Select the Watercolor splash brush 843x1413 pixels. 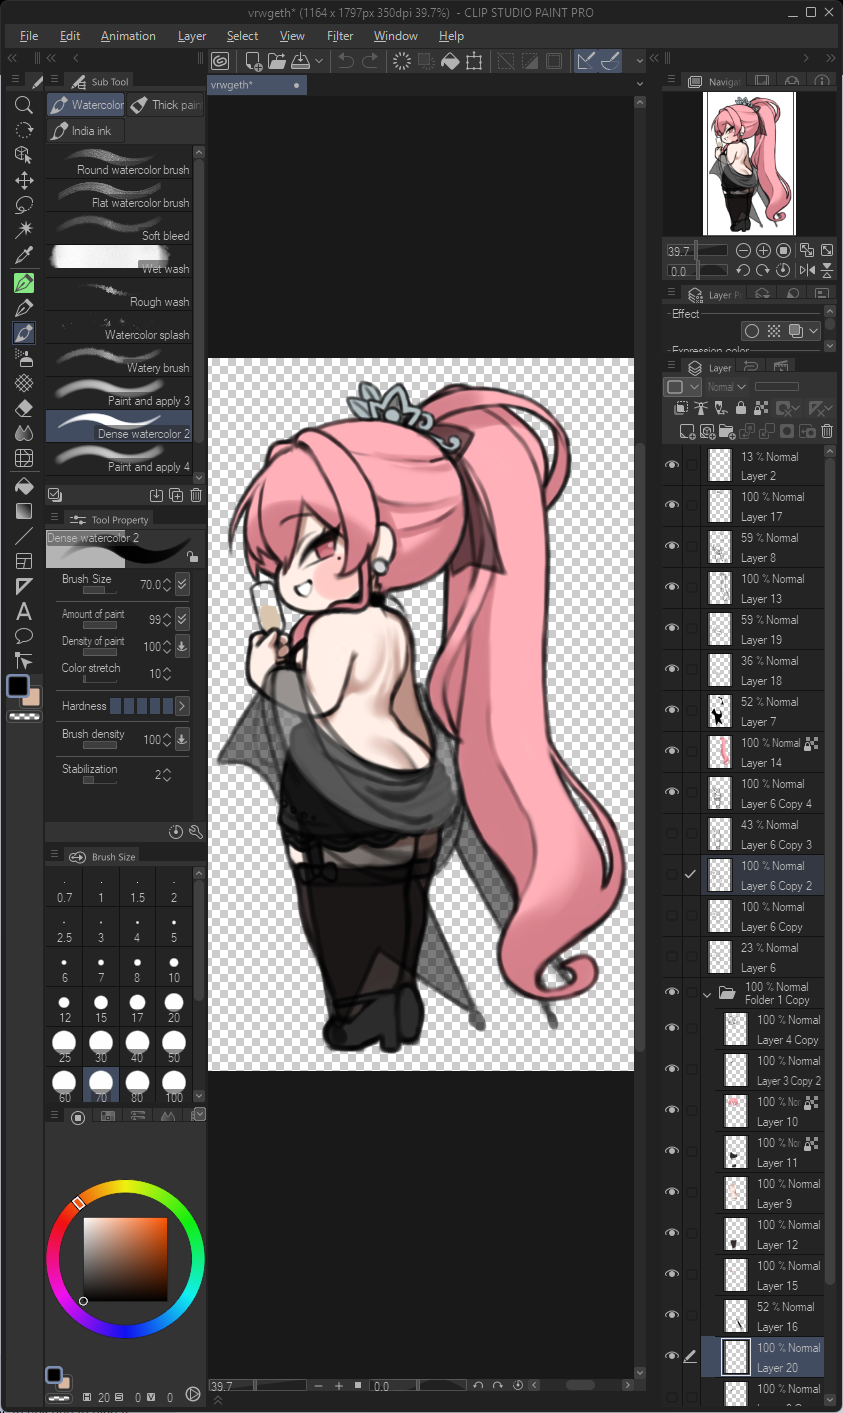point(119,328)
